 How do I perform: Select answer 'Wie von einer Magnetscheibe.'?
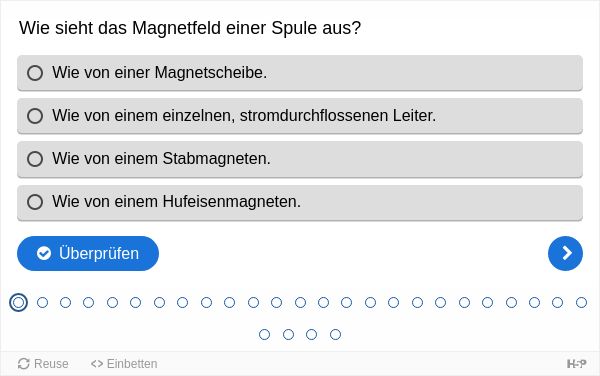300,73
